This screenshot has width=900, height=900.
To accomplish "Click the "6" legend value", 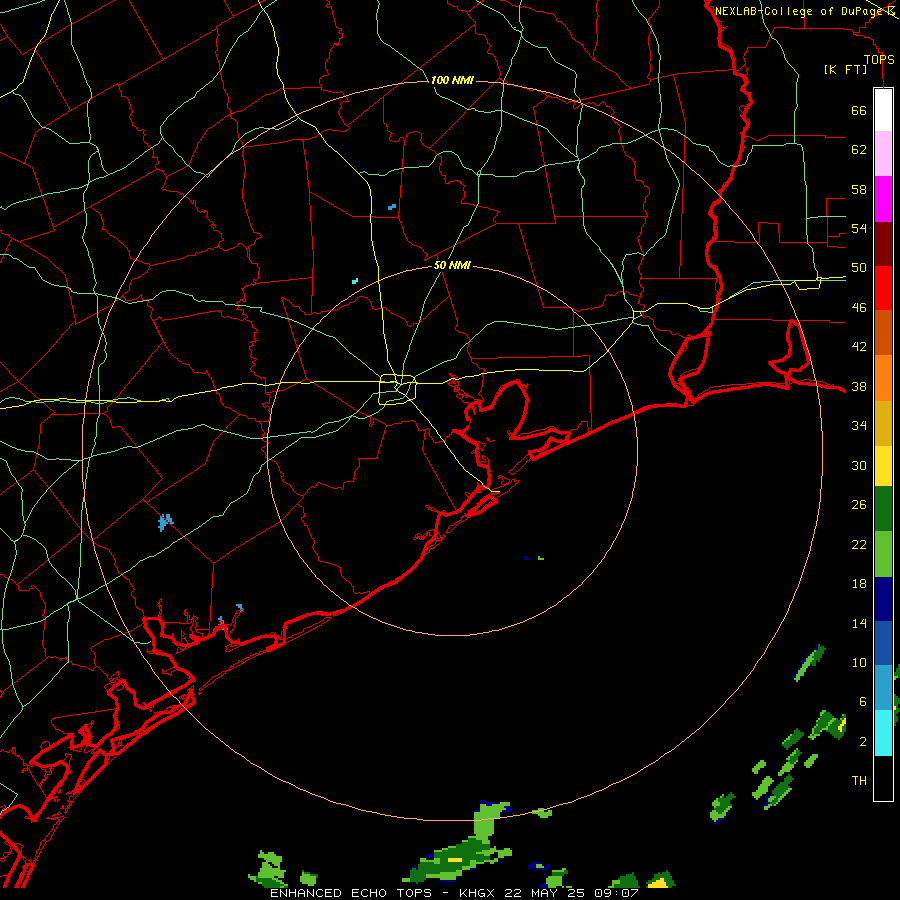I will pyautogui.click(x=862, y=702).
